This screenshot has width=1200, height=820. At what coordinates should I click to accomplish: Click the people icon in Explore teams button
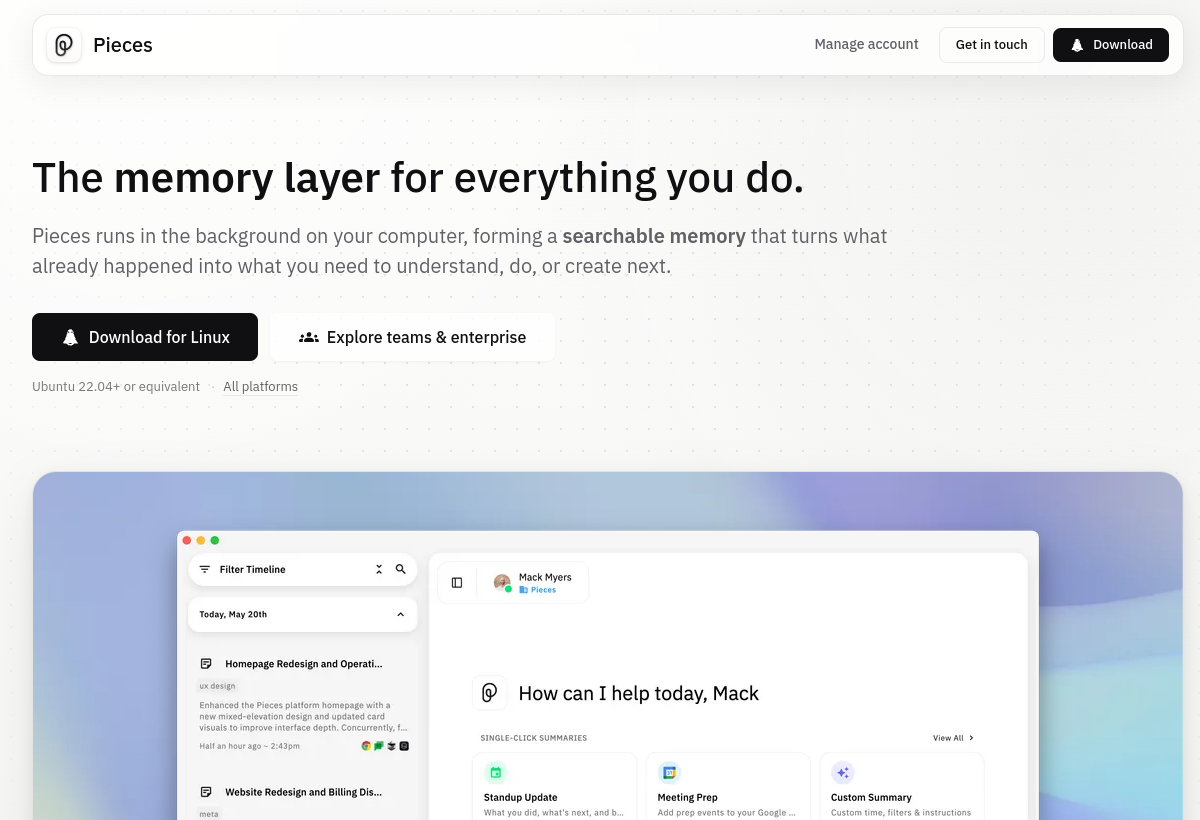coord(308,337)
